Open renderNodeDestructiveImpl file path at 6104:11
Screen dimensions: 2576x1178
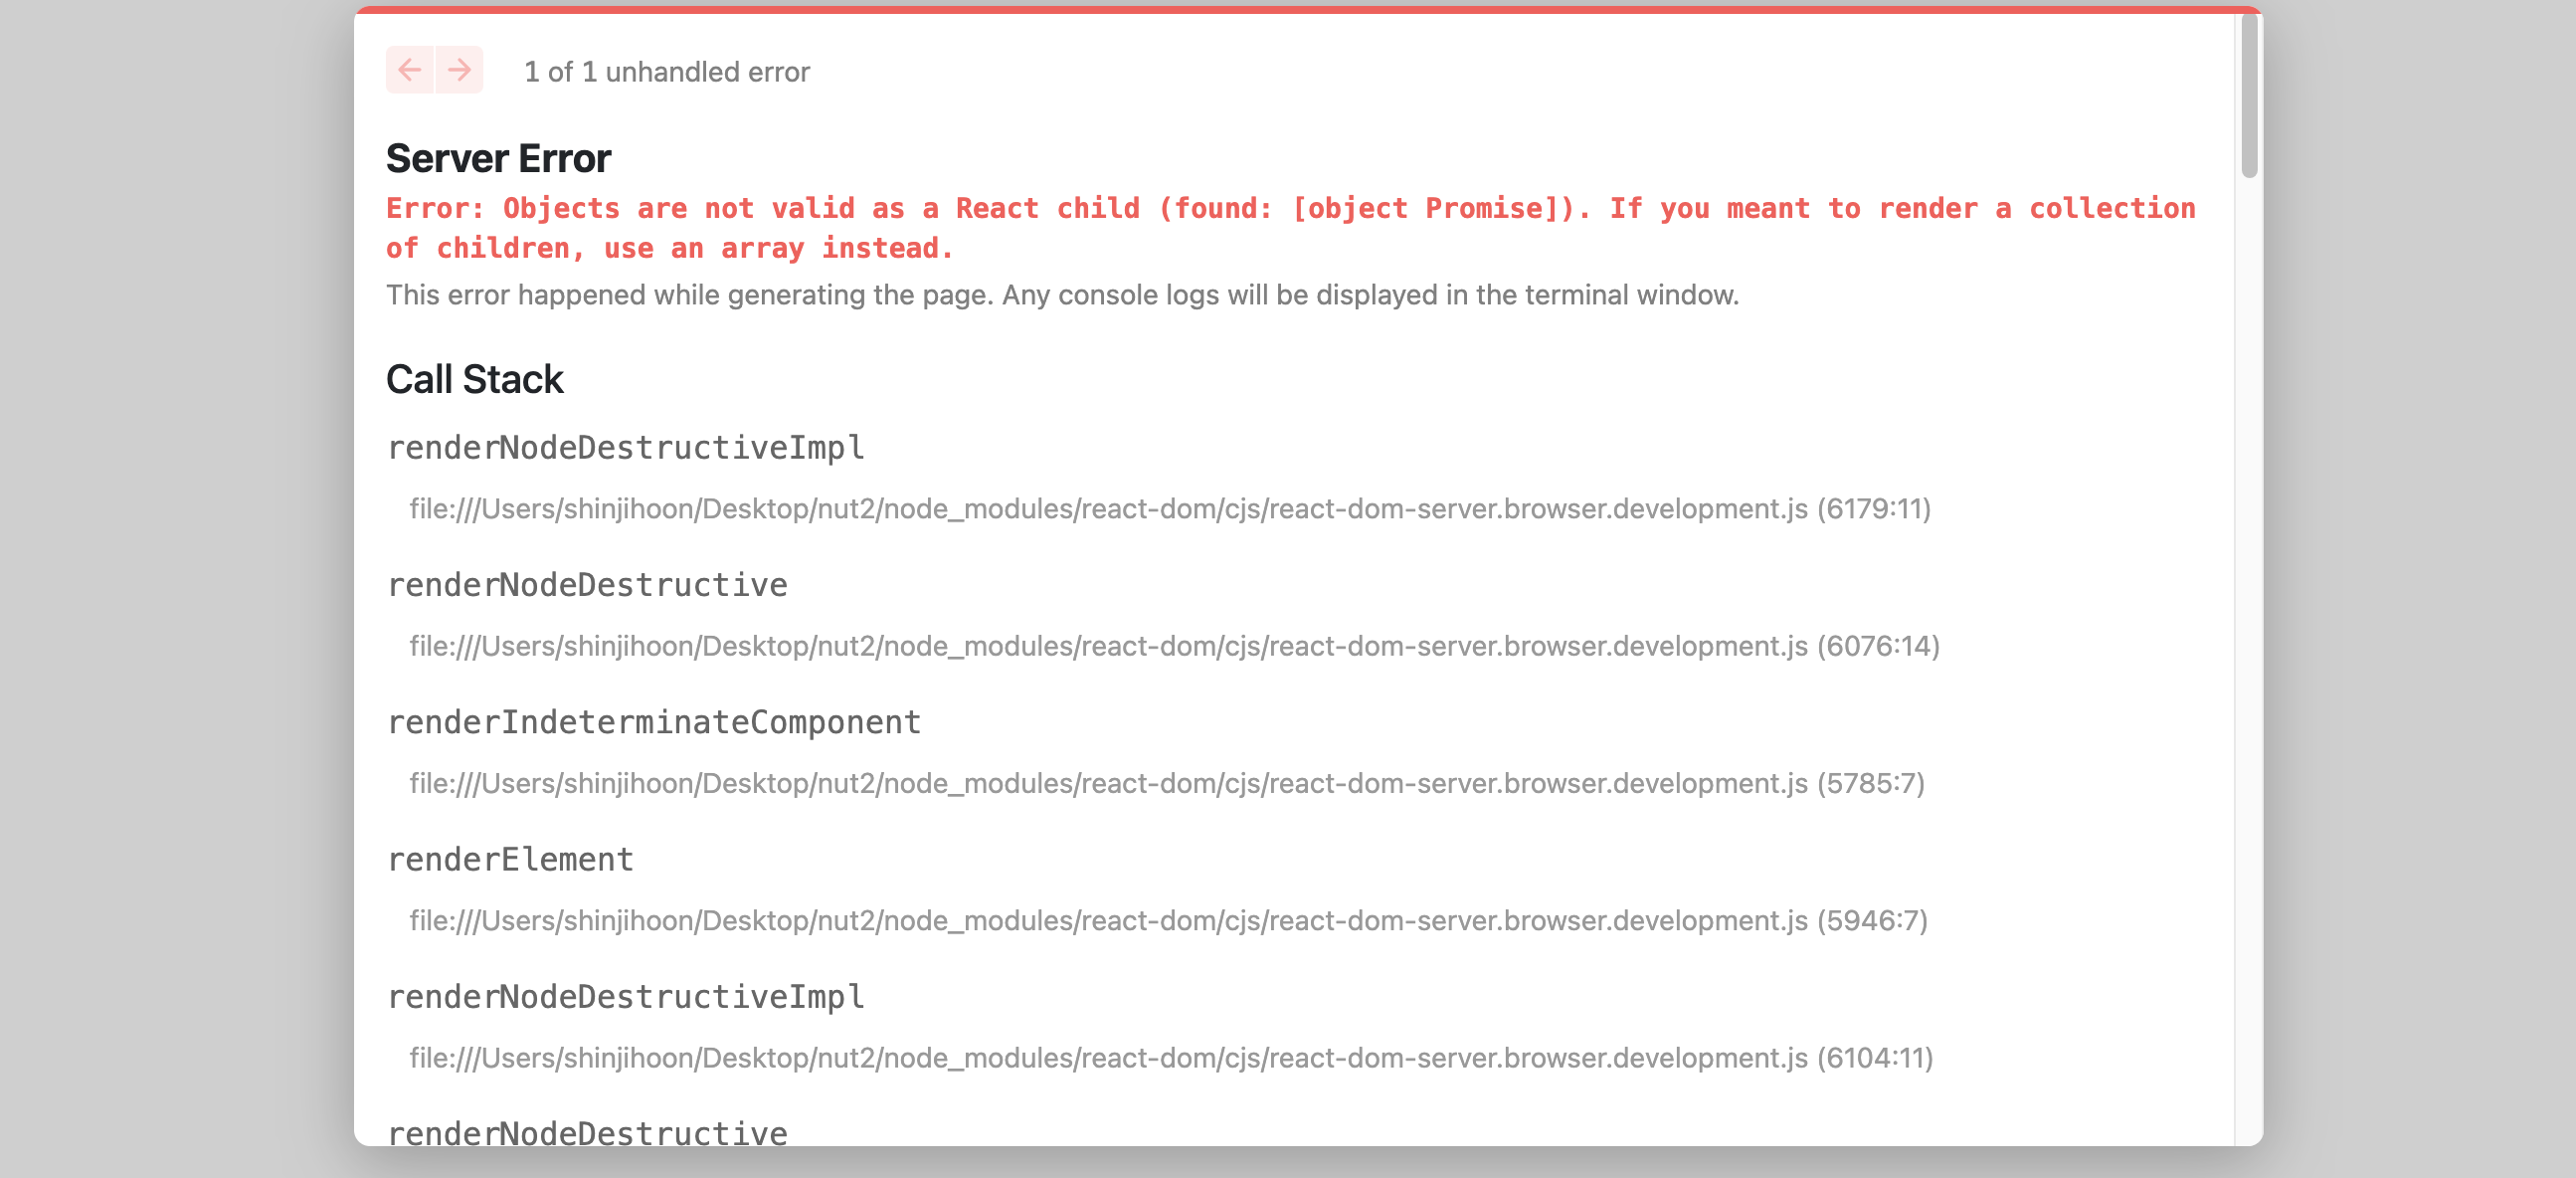(x=1171, y=1058)
